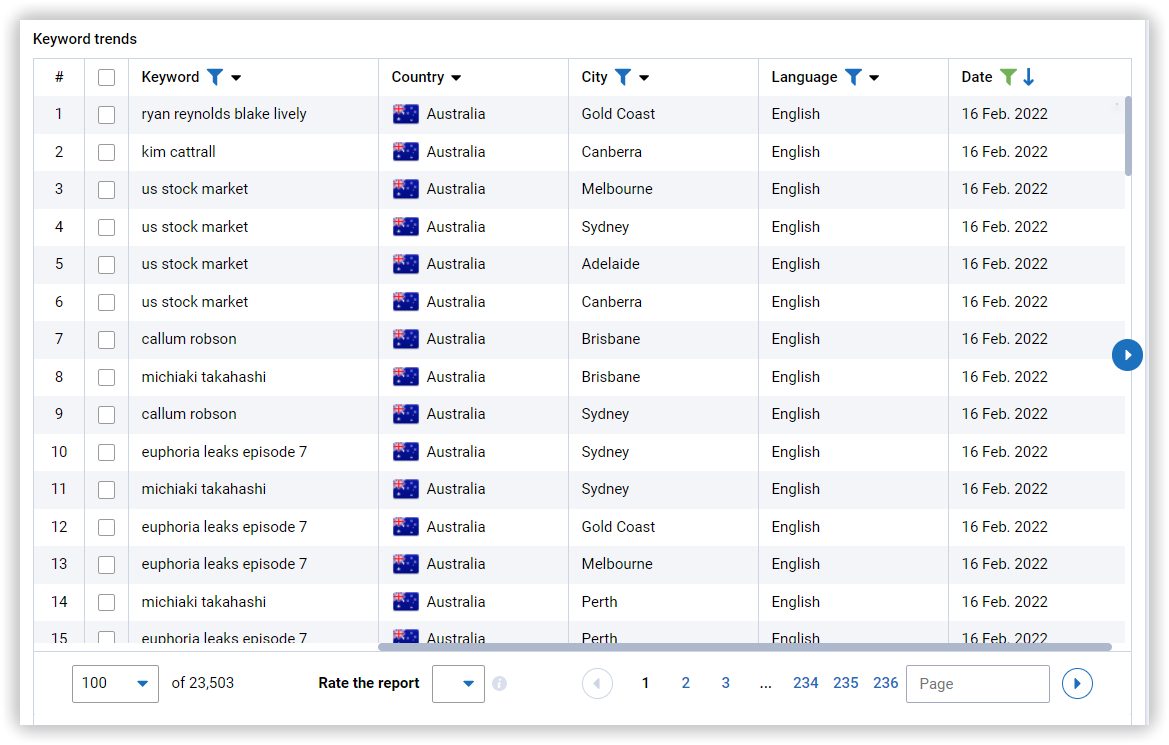
Task: Click 'callum robson' in row 9
Action: (x=189, y=414)
